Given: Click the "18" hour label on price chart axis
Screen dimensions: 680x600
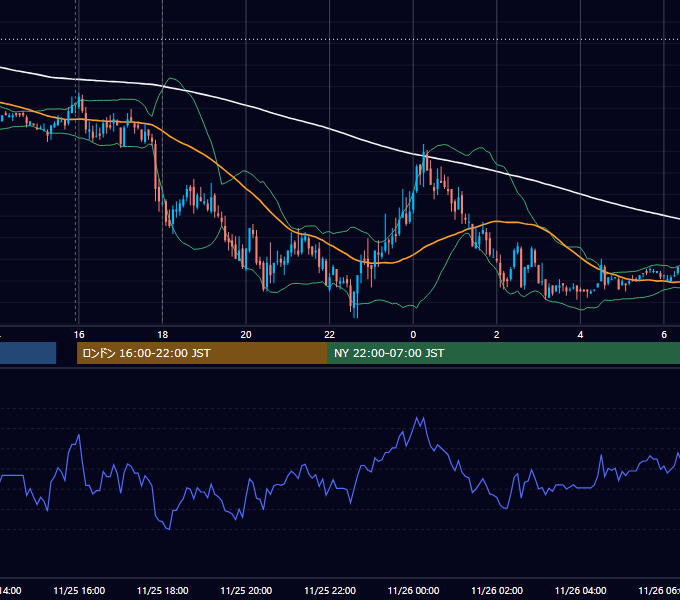Looking at the screenshot, I should point(163,334).
